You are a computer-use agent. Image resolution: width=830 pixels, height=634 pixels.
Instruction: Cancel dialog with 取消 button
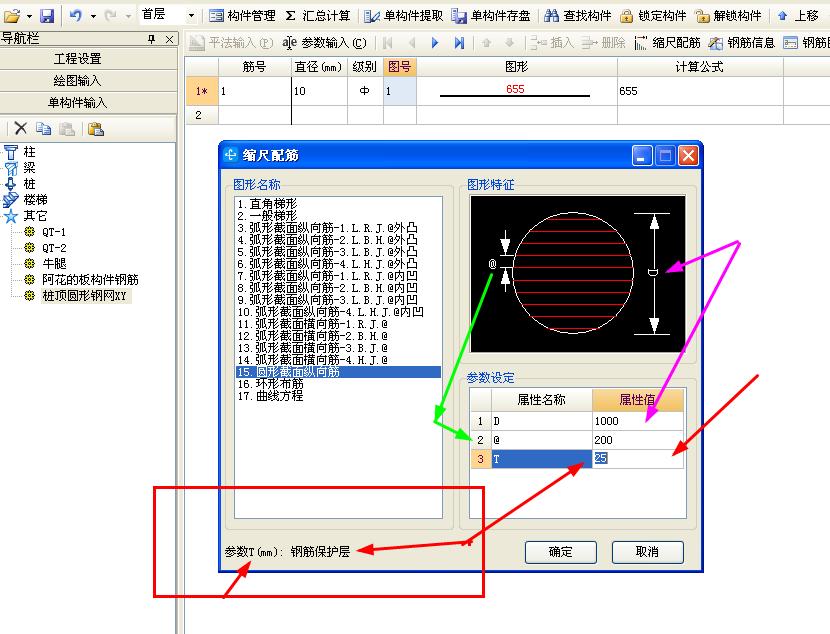coord(647,552)
